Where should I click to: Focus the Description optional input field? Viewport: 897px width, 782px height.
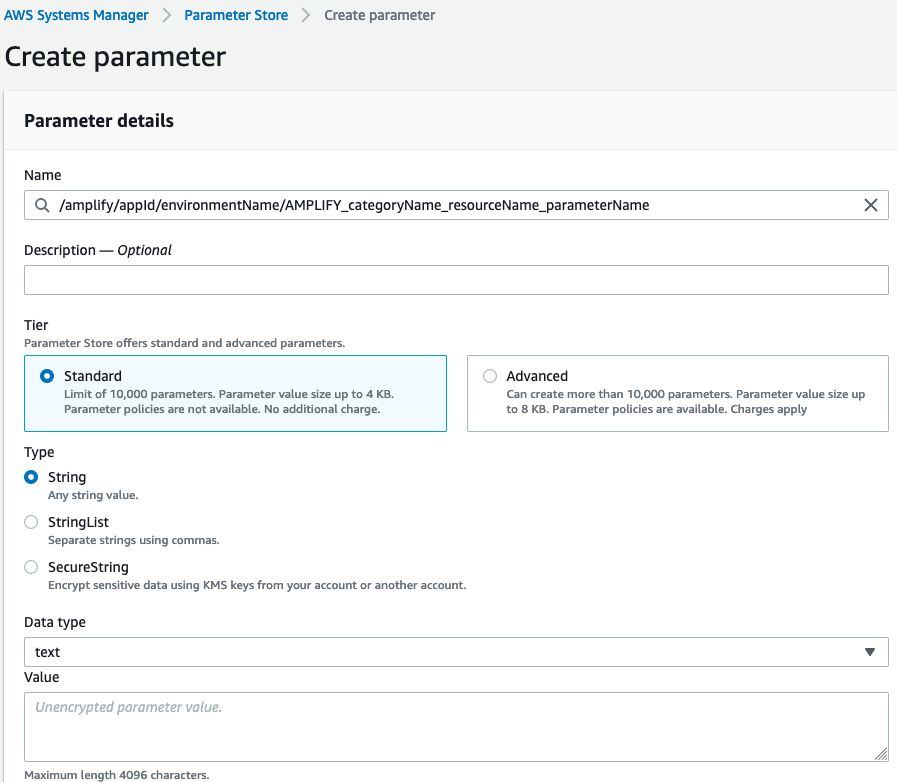456,280
